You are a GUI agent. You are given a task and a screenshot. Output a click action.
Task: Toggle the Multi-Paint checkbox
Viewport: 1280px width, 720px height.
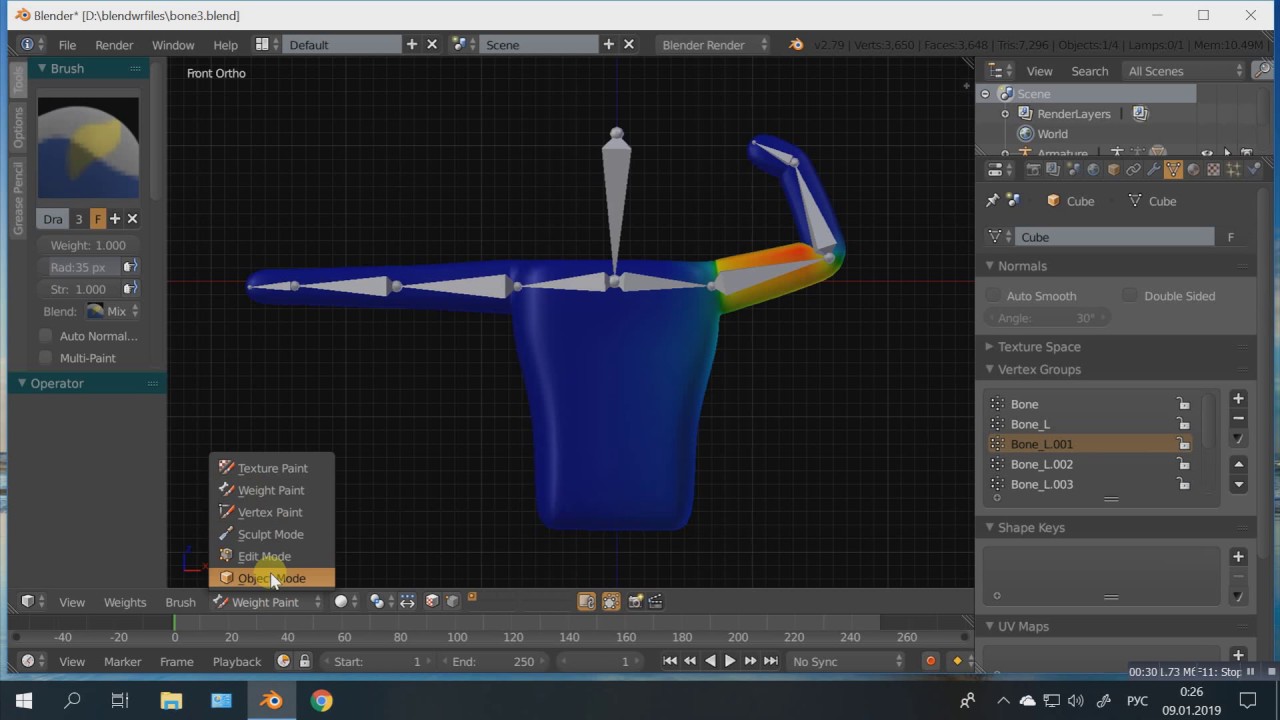[46, 358]
